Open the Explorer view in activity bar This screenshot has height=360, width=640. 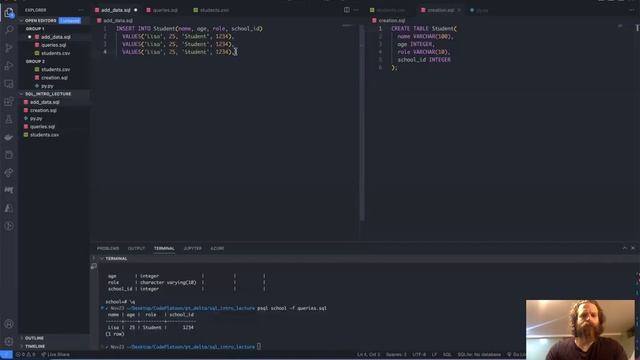coord(9,12)
